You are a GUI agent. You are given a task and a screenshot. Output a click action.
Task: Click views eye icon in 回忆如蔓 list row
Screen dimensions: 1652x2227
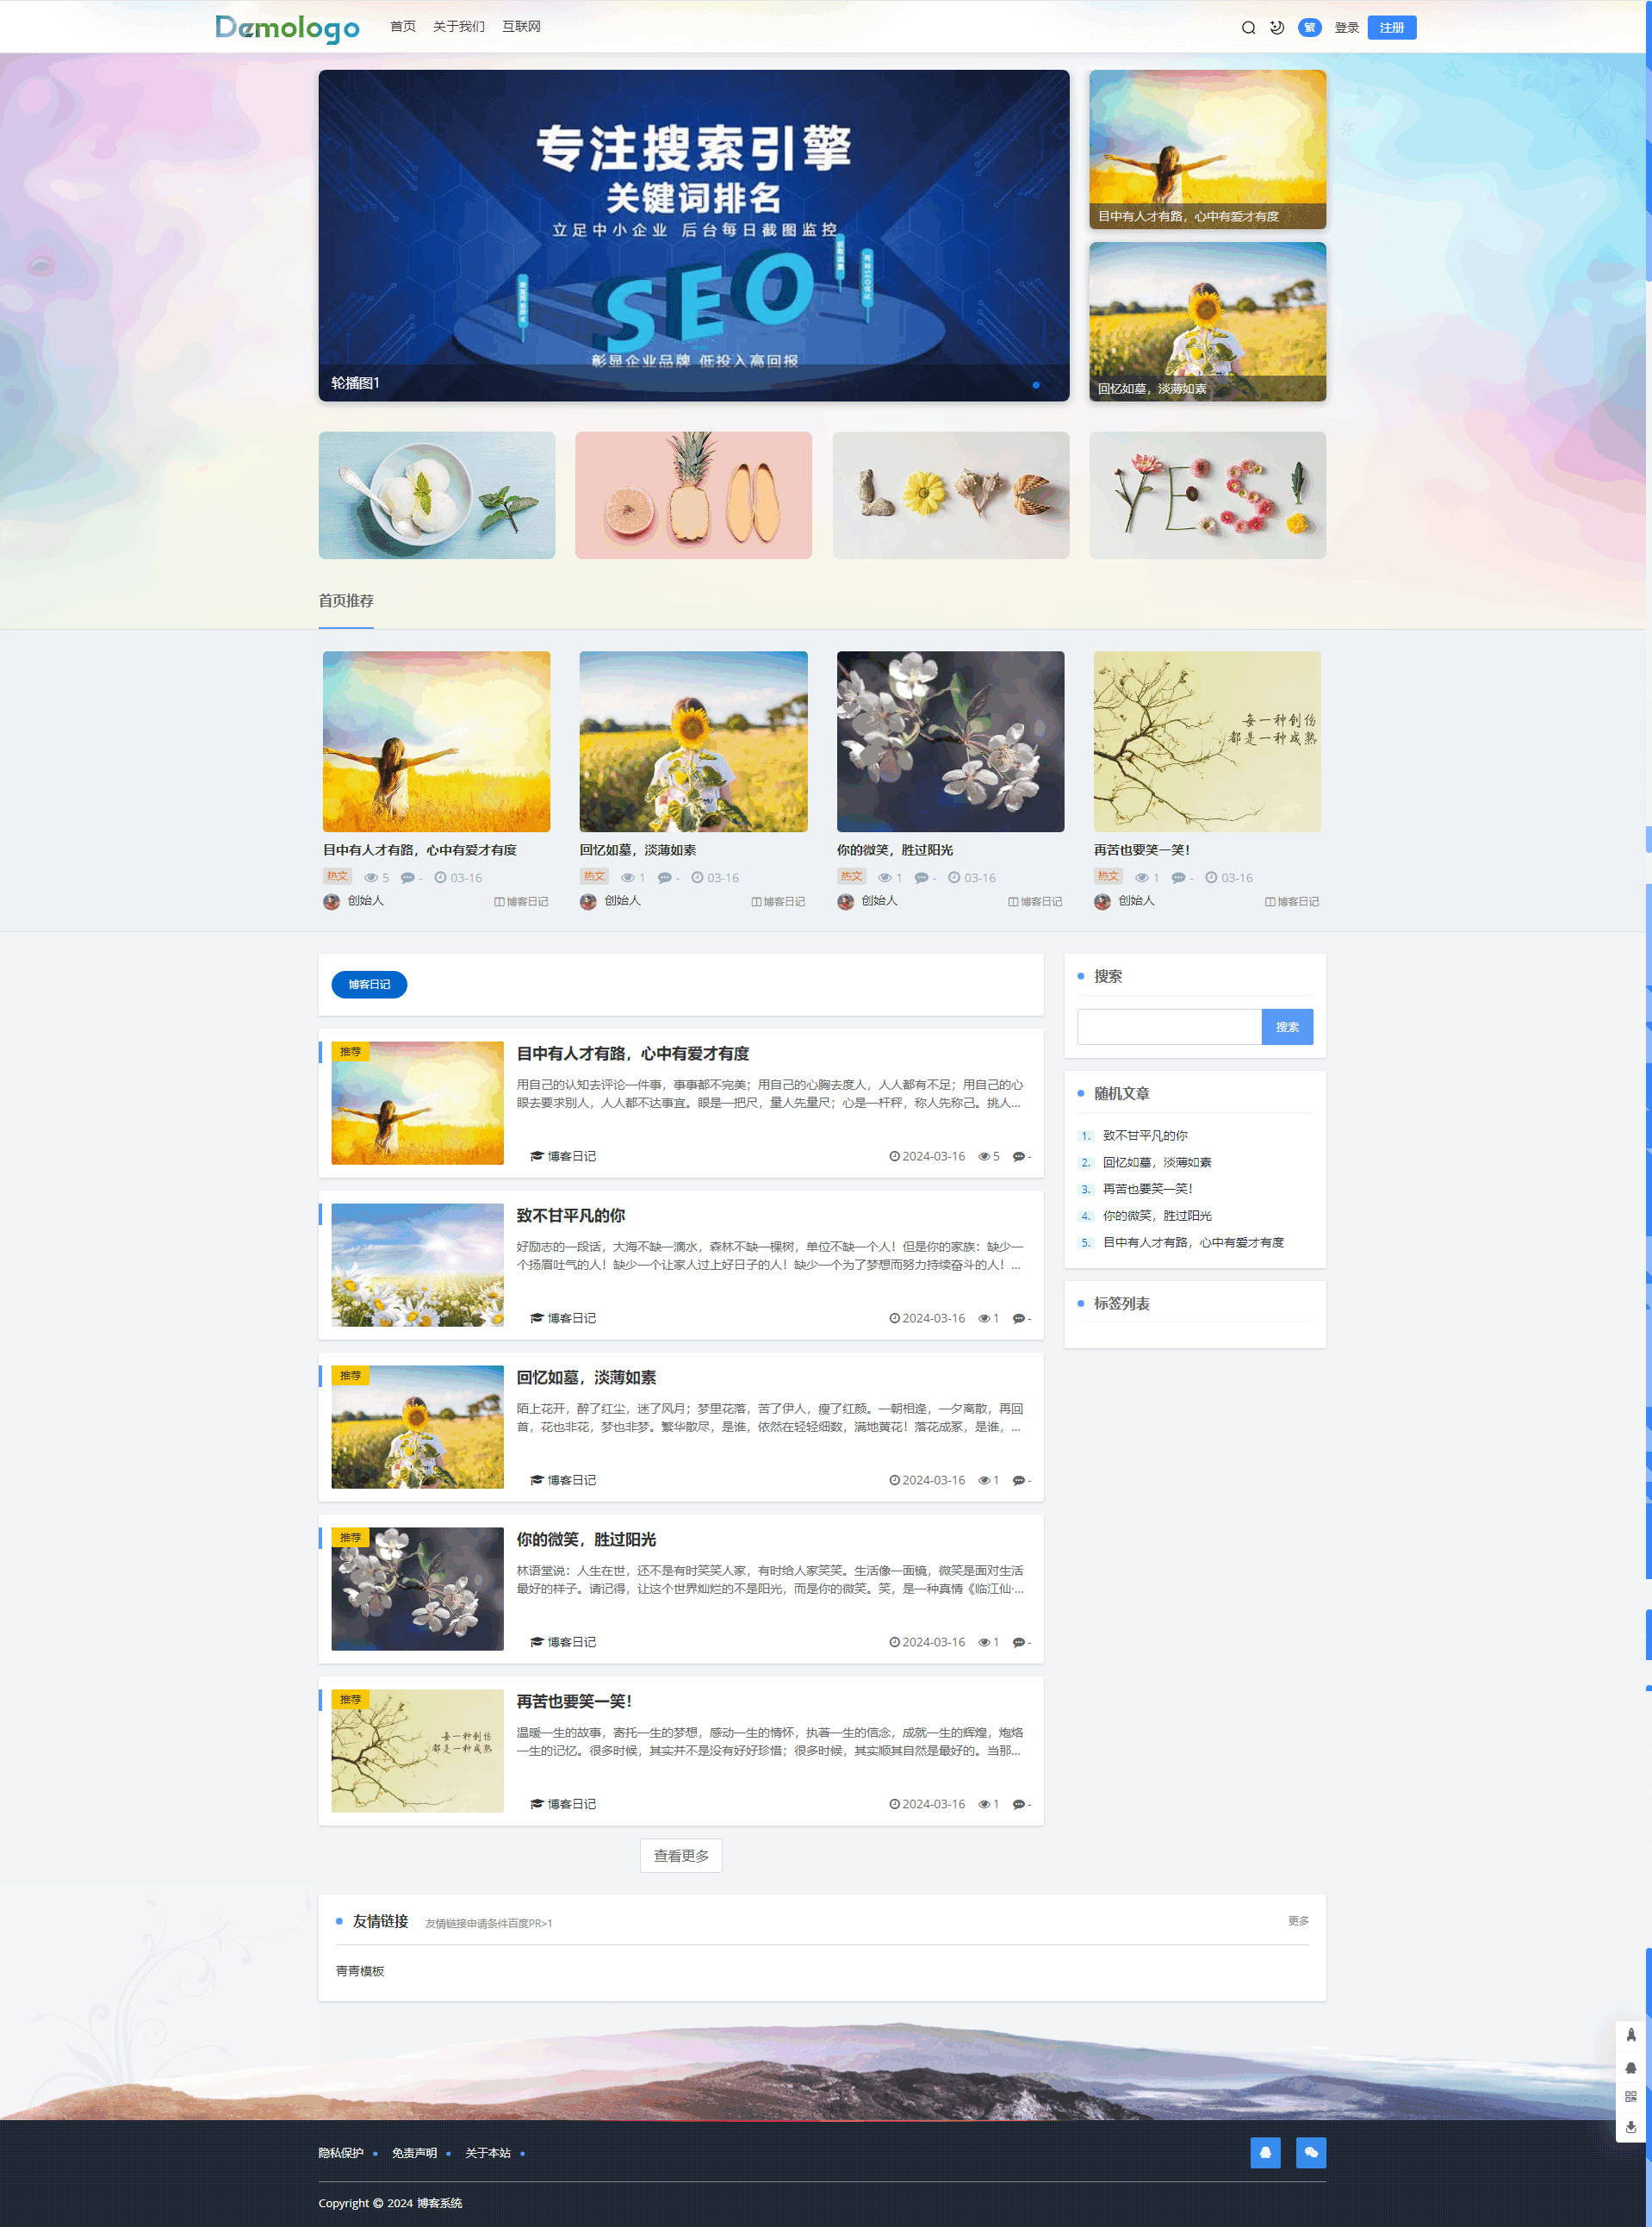[984, 1481]
